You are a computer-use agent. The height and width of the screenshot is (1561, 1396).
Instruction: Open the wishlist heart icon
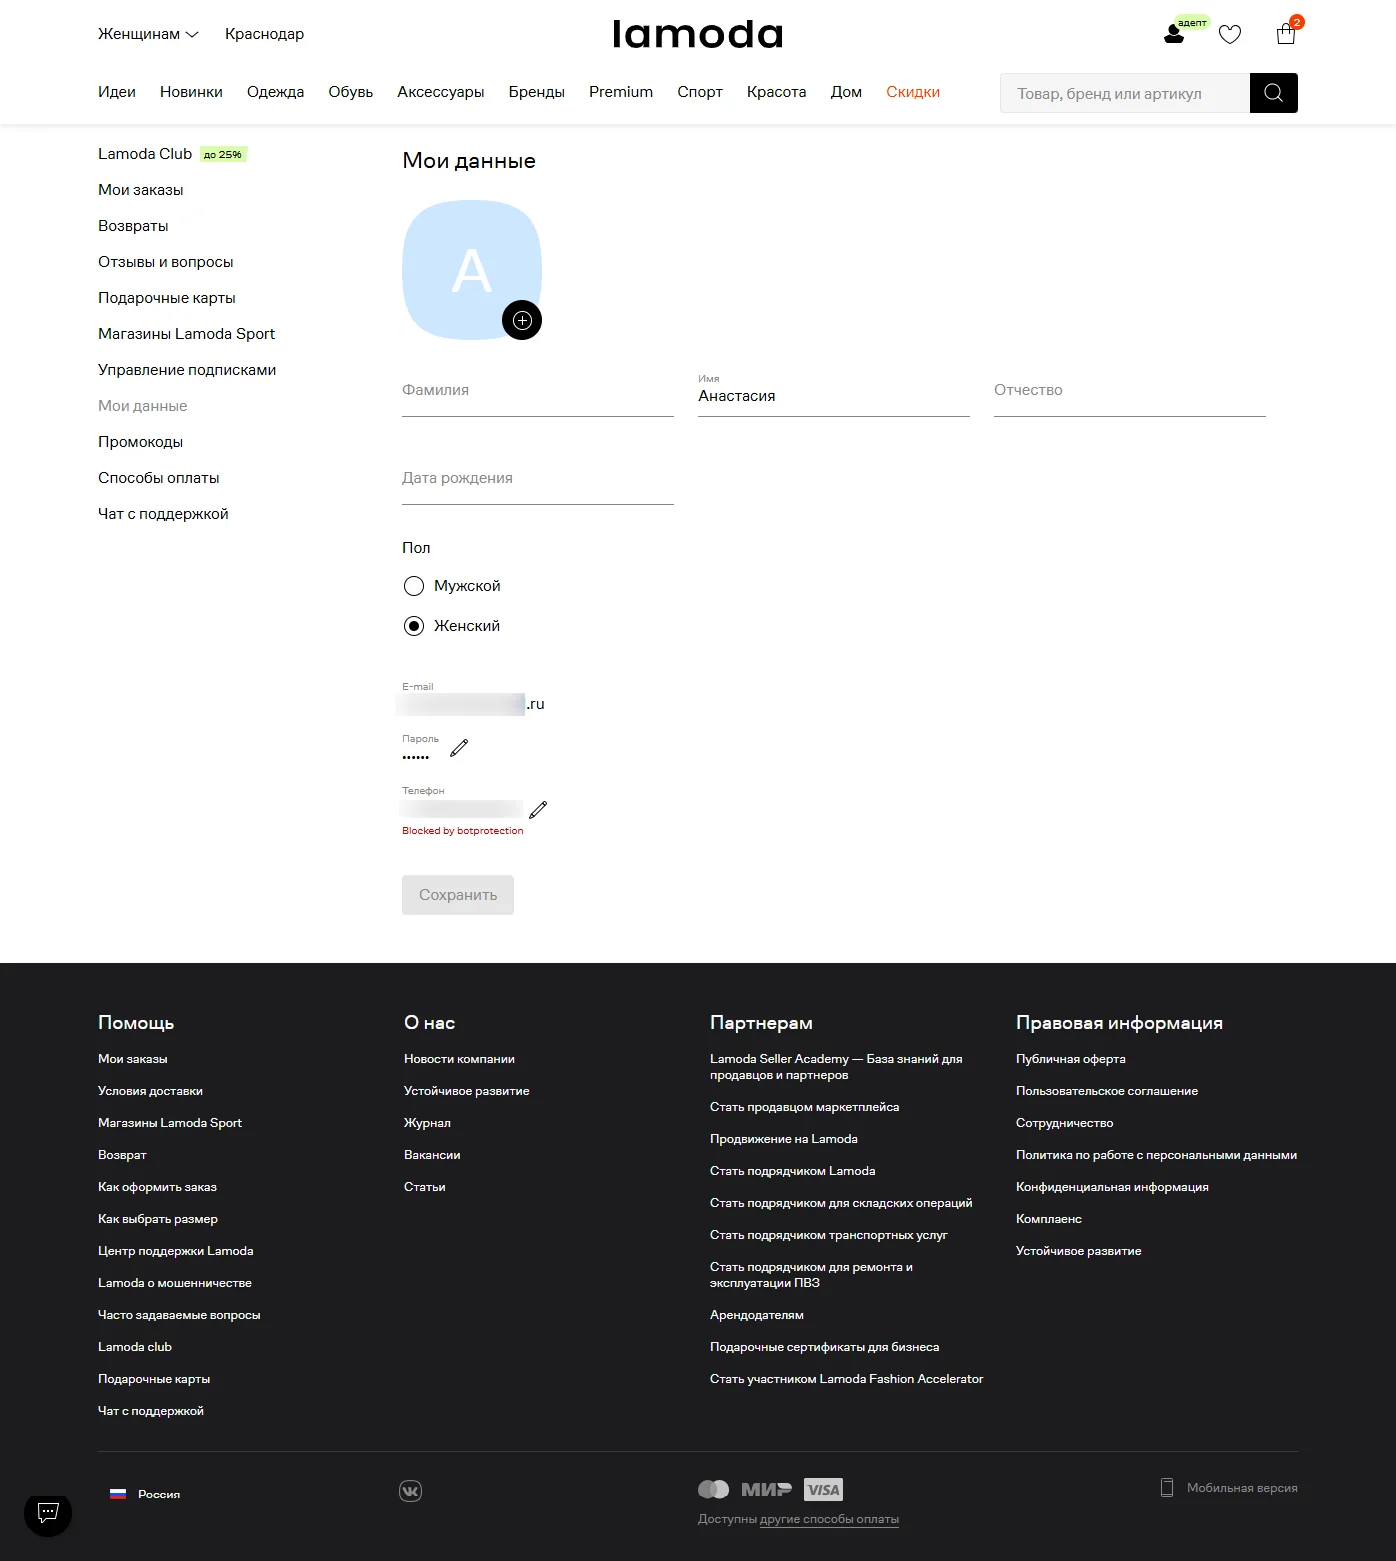pos(1230,35)
